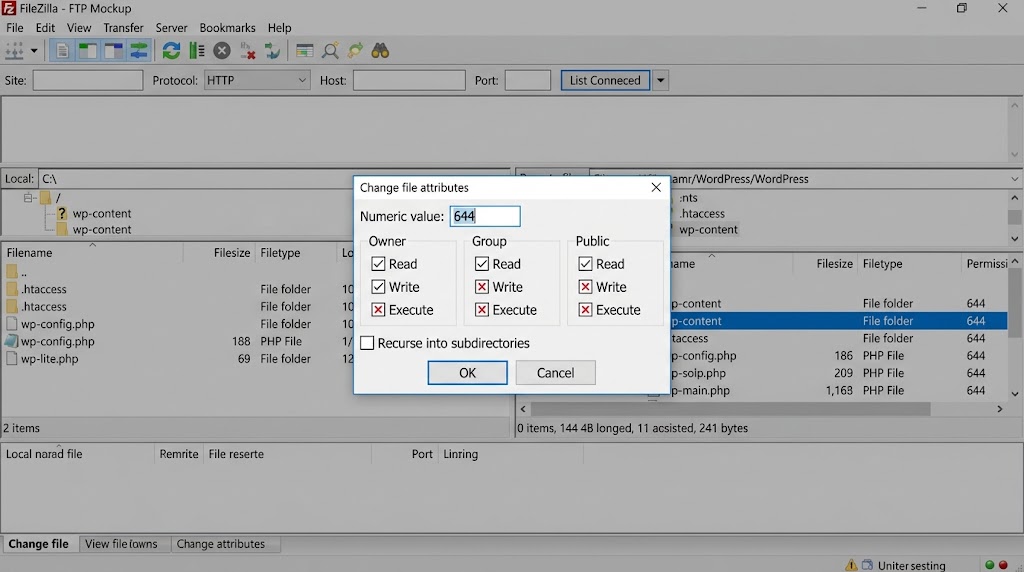Open the View menu
This screenshot has height=572, width=1024.
point(79,28)
